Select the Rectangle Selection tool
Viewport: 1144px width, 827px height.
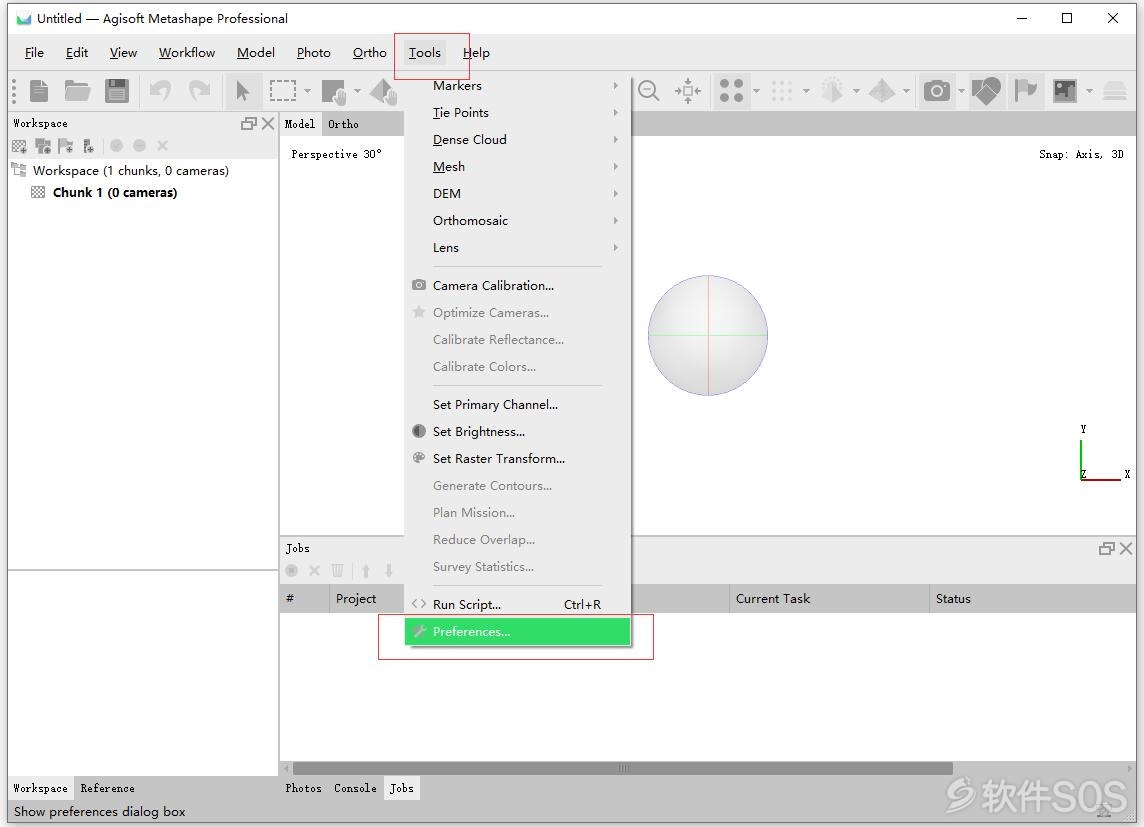pos(282,90)
